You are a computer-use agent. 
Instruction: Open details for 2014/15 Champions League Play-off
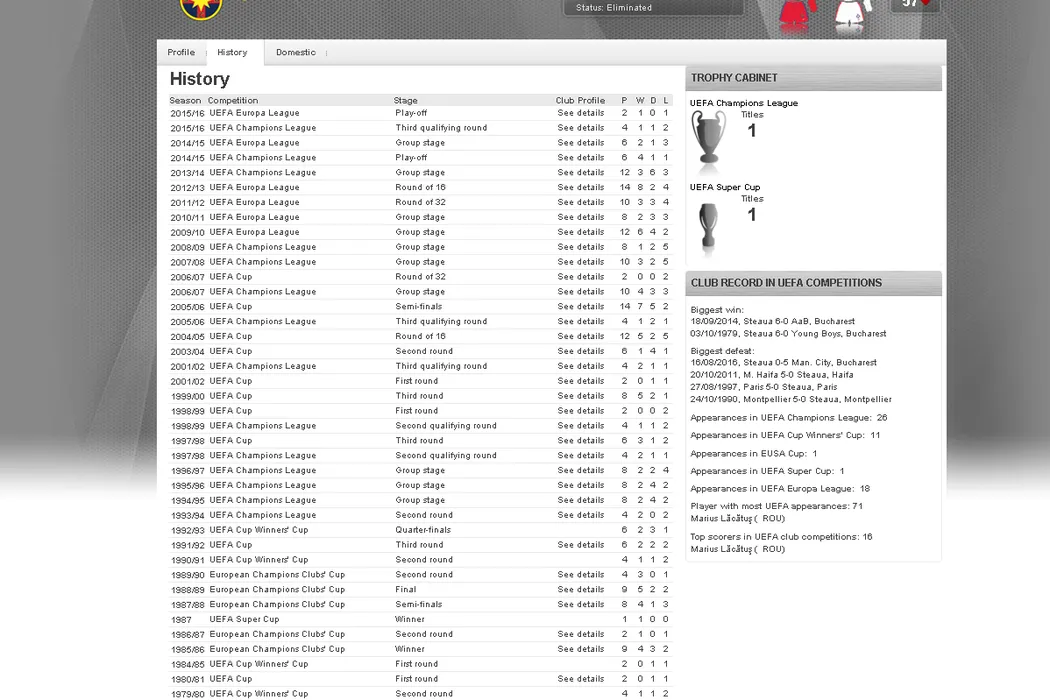tap(580, 157)
